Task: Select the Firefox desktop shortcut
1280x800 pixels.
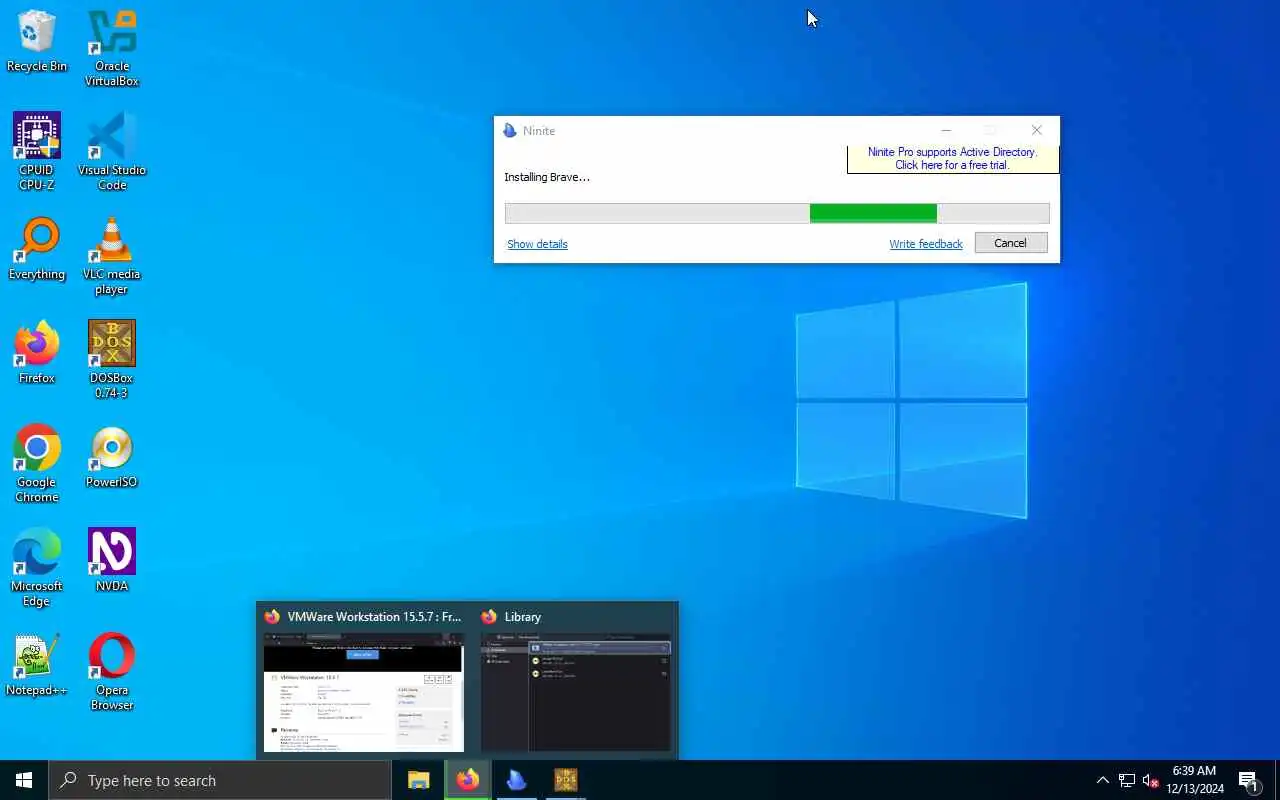Action: [37, 353]
